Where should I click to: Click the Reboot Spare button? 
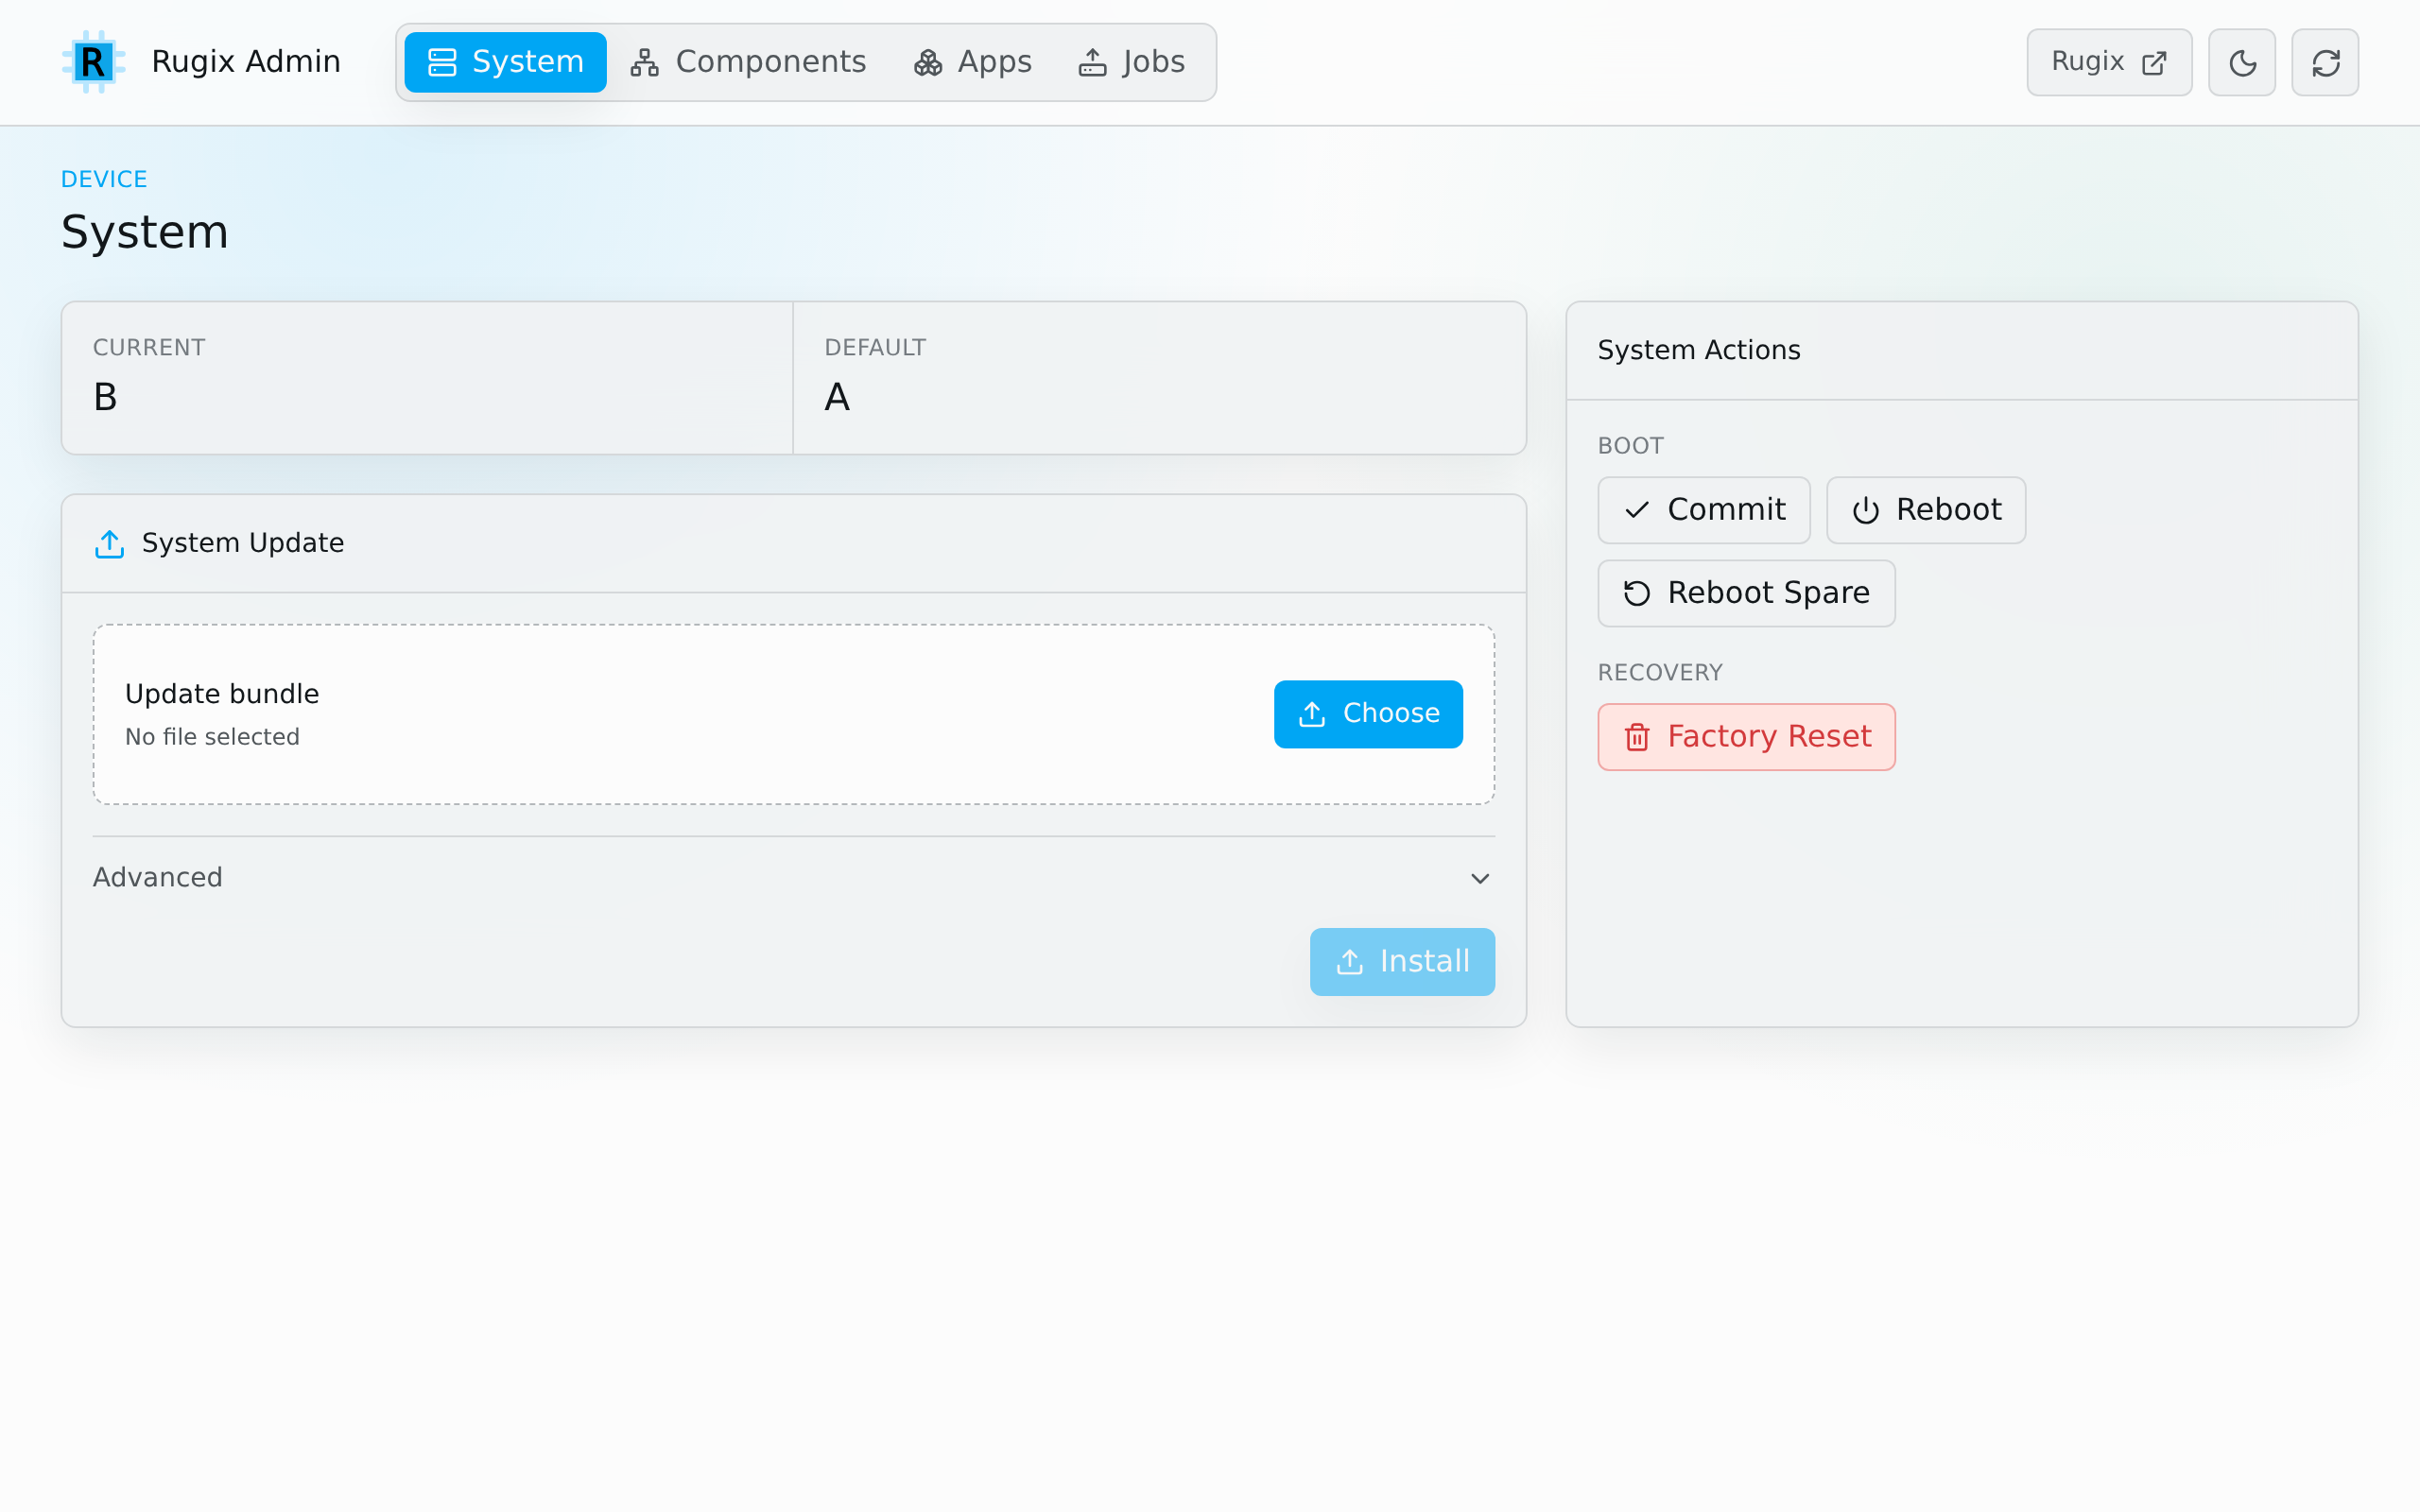(1746, 593)
